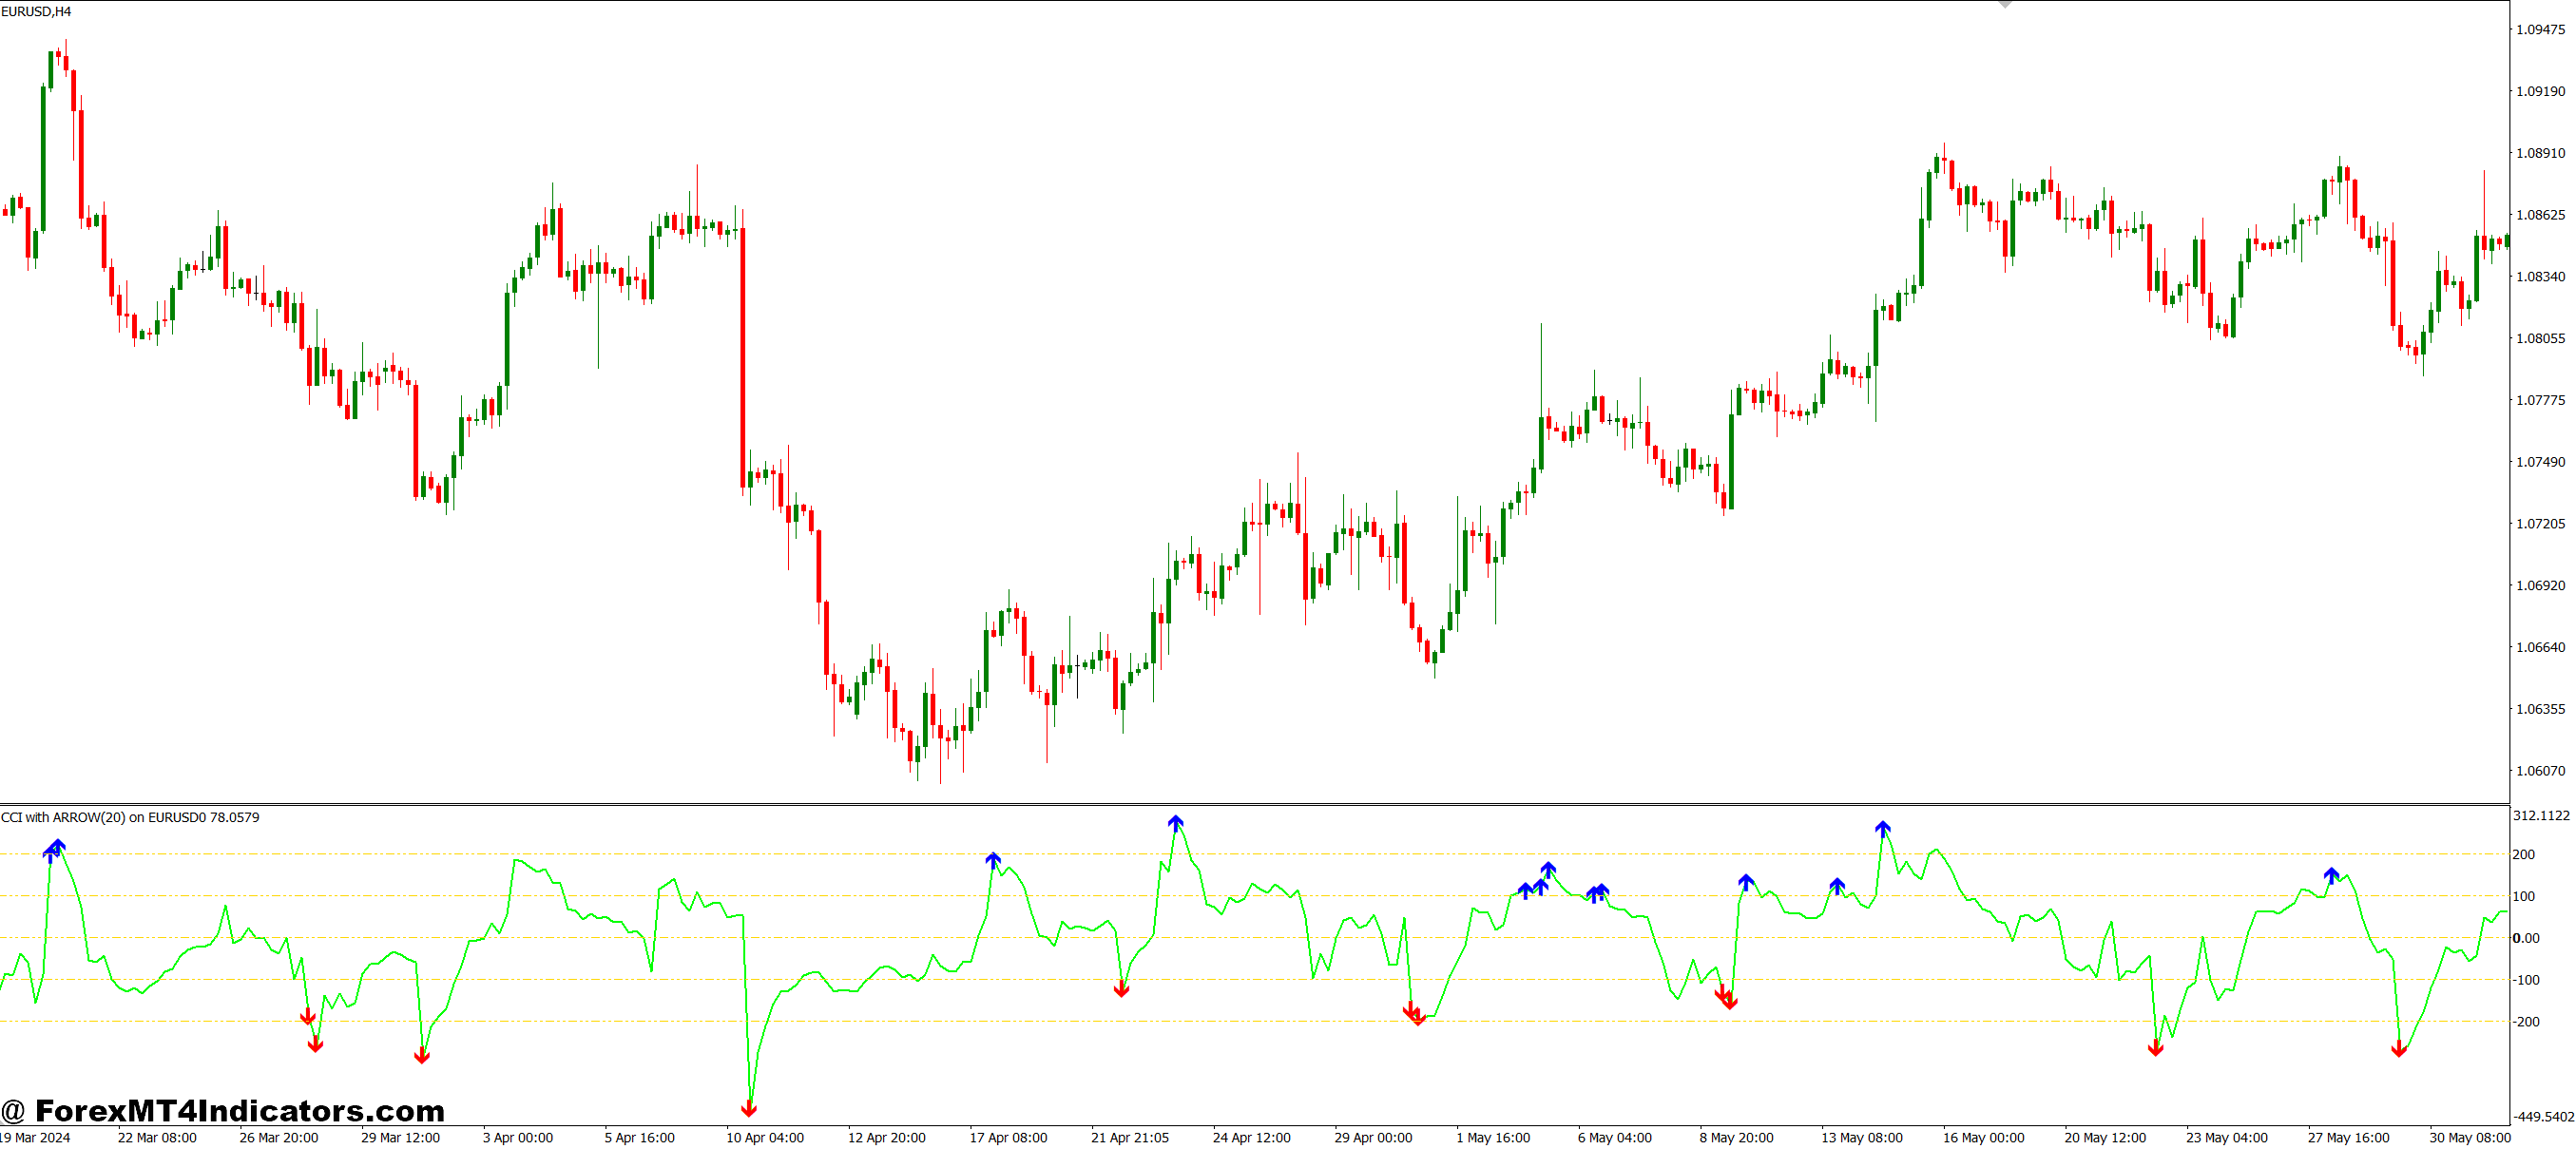
Task: Select the long red candle near 10 Apr
Action: (741, 350)
